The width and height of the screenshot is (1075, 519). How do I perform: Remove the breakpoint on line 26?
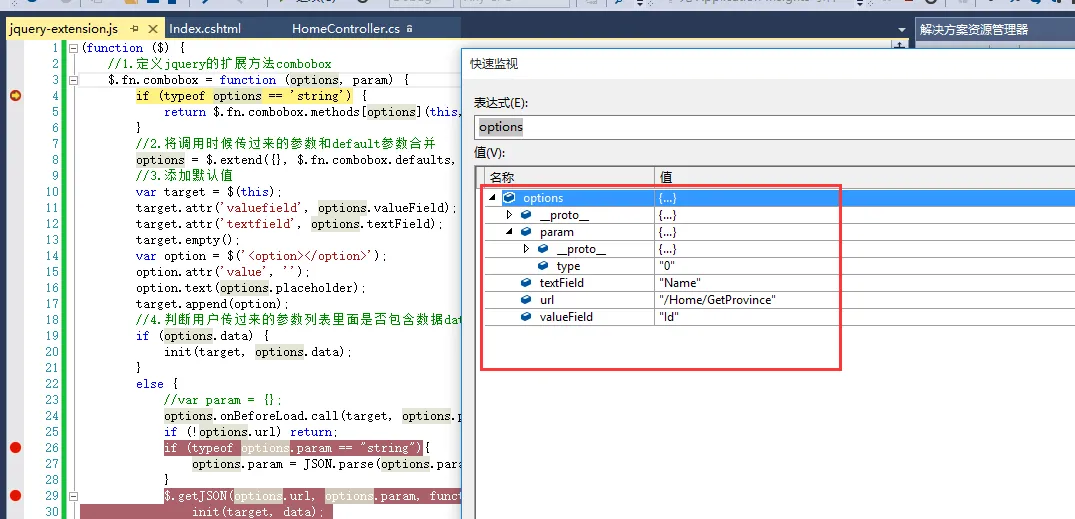15,448
